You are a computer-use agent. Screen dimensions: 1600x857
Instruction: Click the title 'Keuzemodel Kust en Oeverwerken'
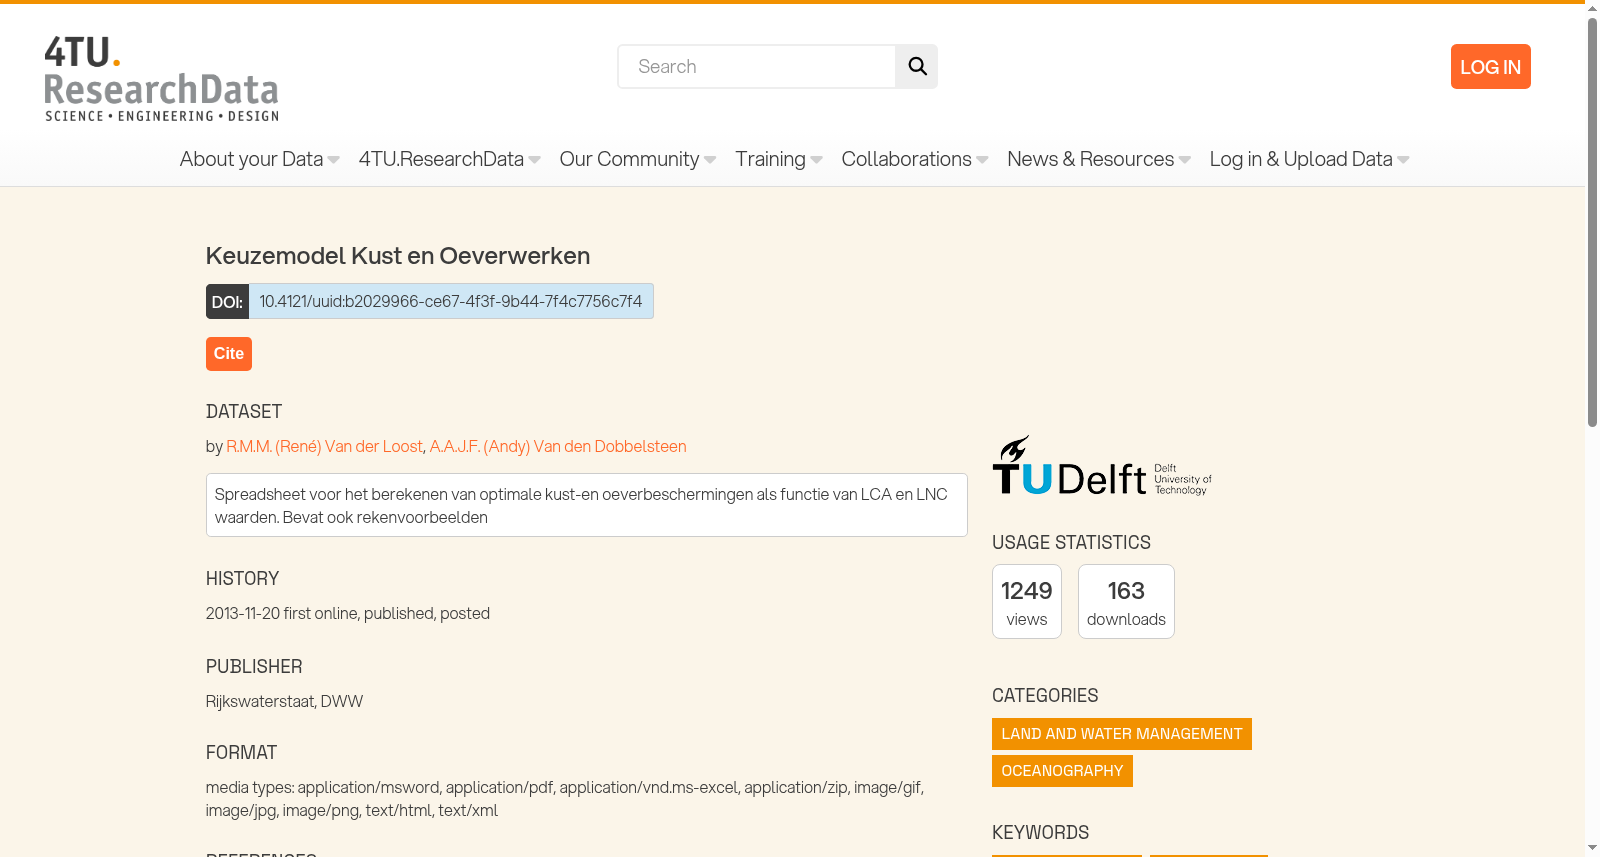tap(398, 256)
